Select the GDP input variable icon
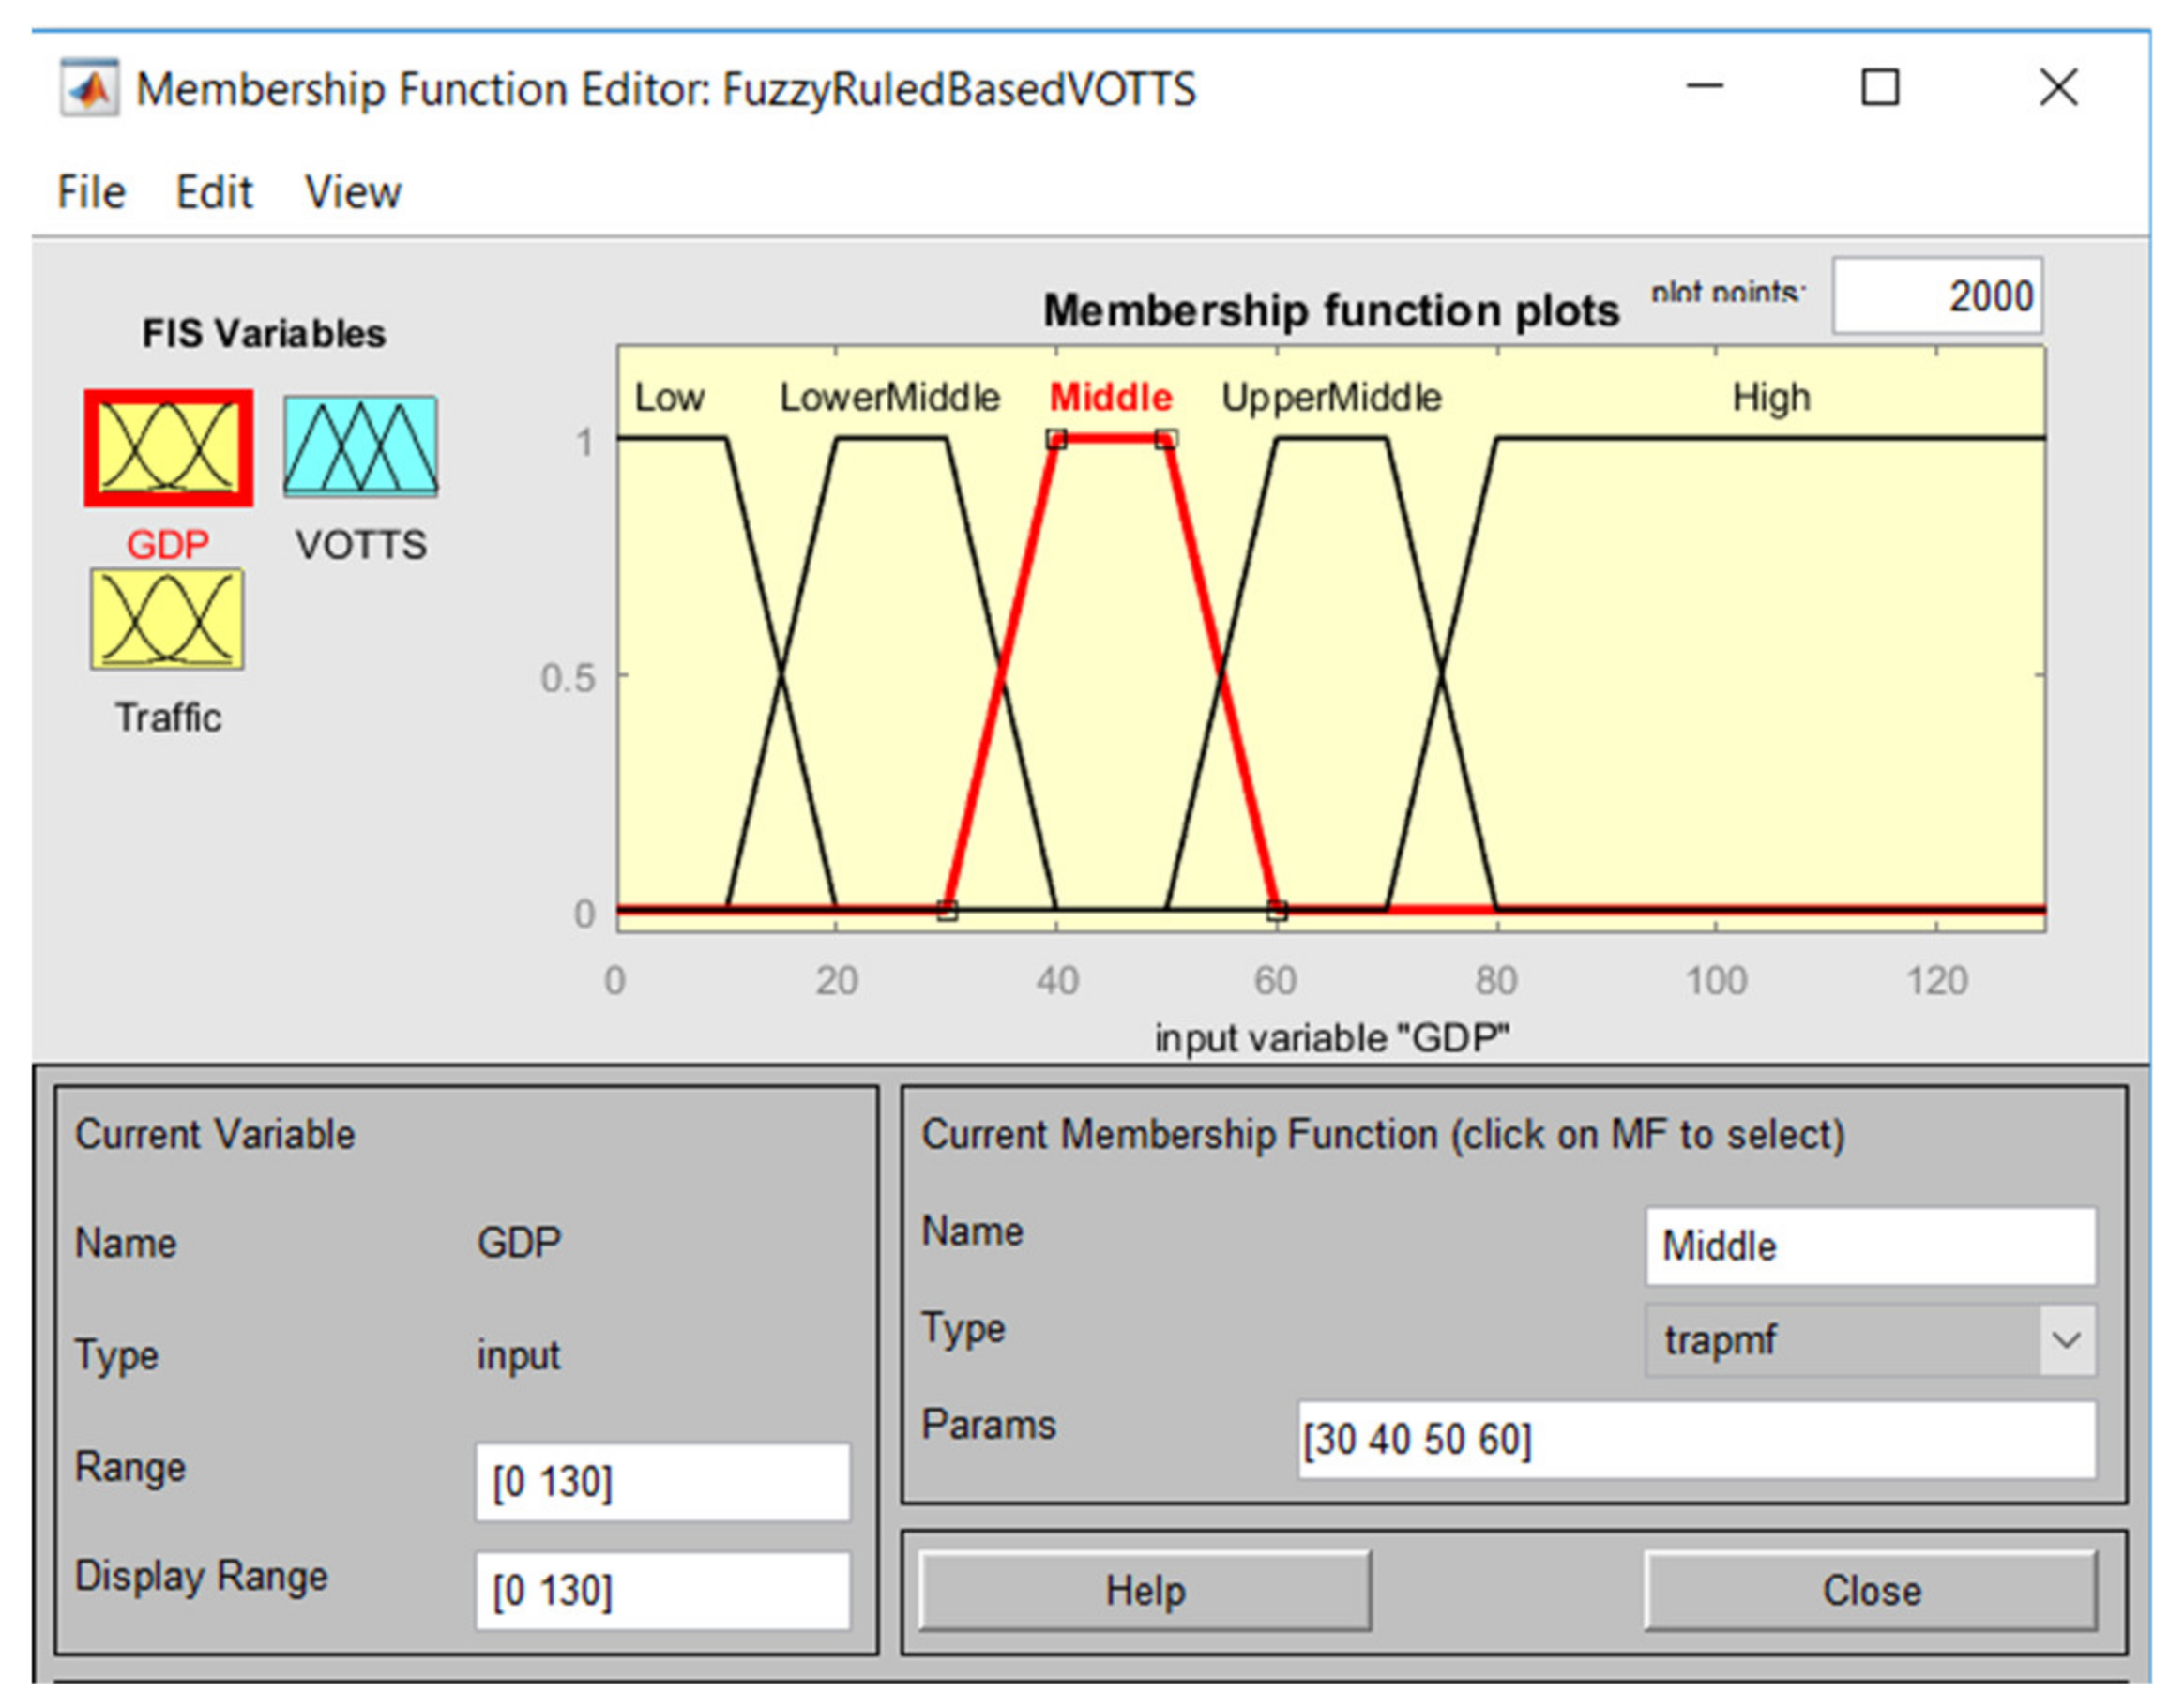This screenshot has height=1707, width=2184. click(168, 447)
